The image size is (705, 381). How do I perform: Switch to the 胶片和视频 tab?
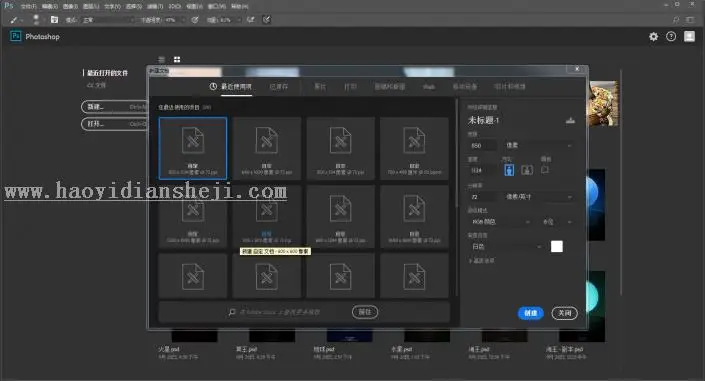point(509,86)
